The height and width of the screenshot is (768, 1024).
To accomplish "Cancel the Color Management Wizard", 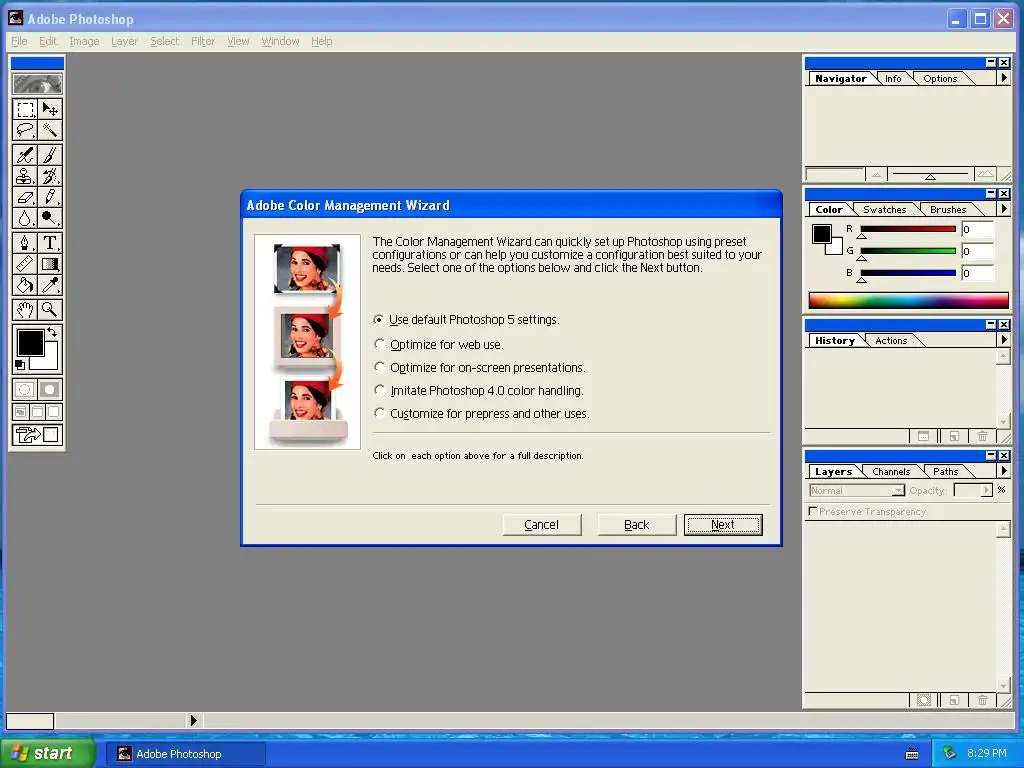I will (541, 524).
